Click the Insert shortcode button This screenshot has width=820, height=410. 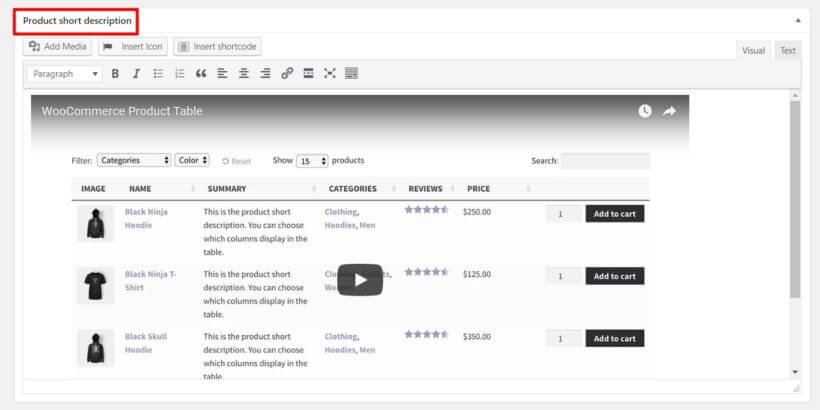[218, 47]
